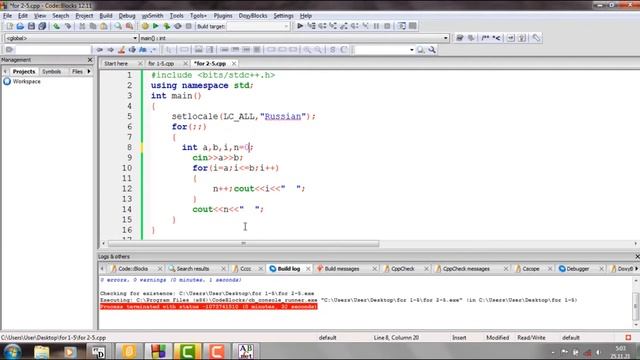Screen dimensions: 640x360
Task: Open the DoxyBlocks menu
Action: pyautogui.click(x=253, y=16)
